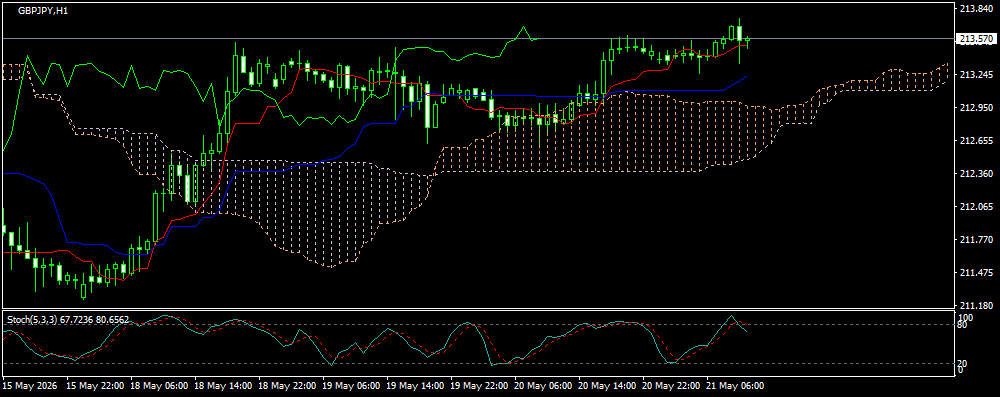Click the 212.360 price axis label

click(x=976, y=174)
